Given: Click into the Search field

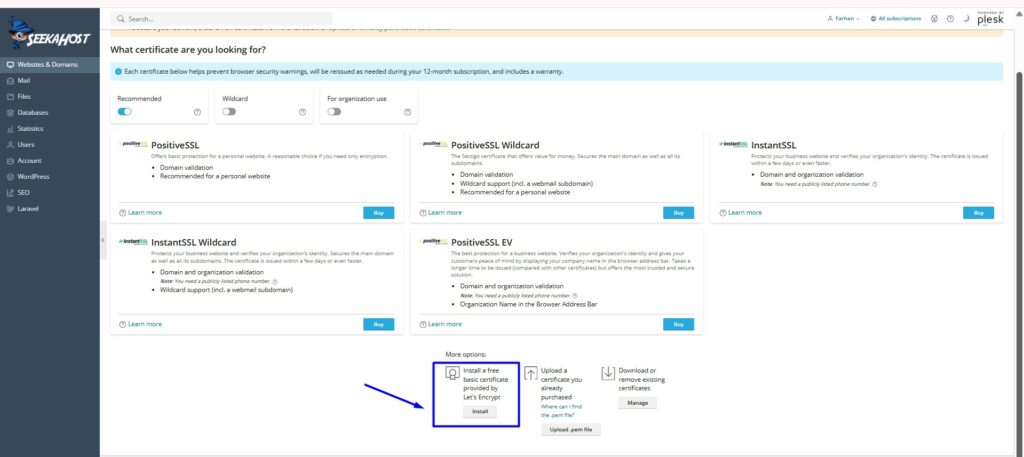Looking at the screenshot, I should pyautogui.click(x=221, y=19).
